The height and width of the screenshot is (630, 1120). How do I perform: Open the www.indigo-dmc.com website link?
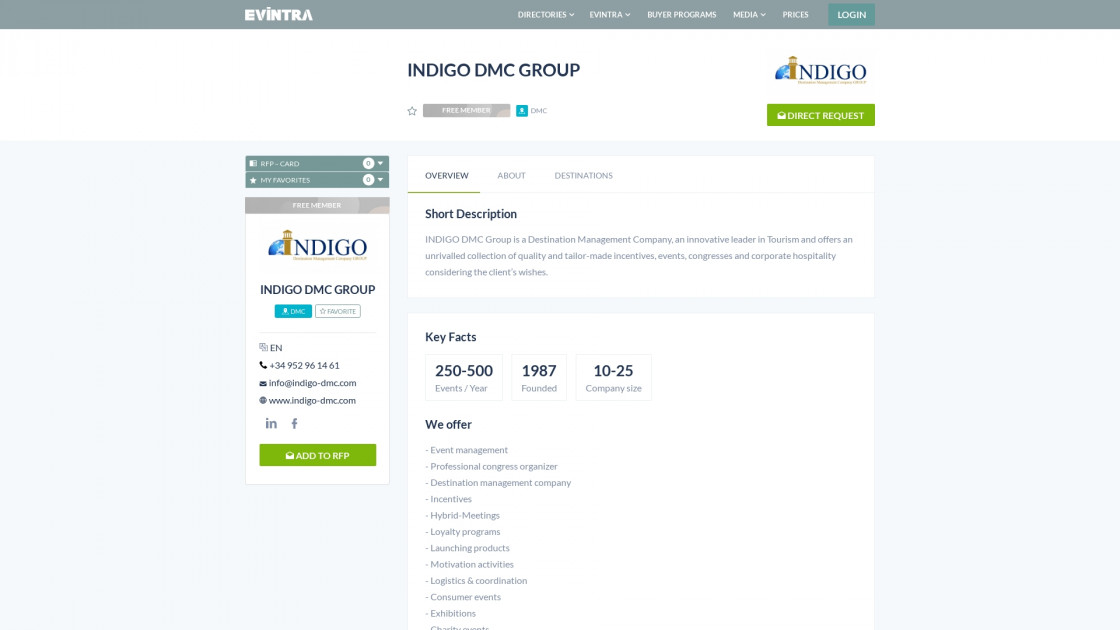[x=311, y=400]
